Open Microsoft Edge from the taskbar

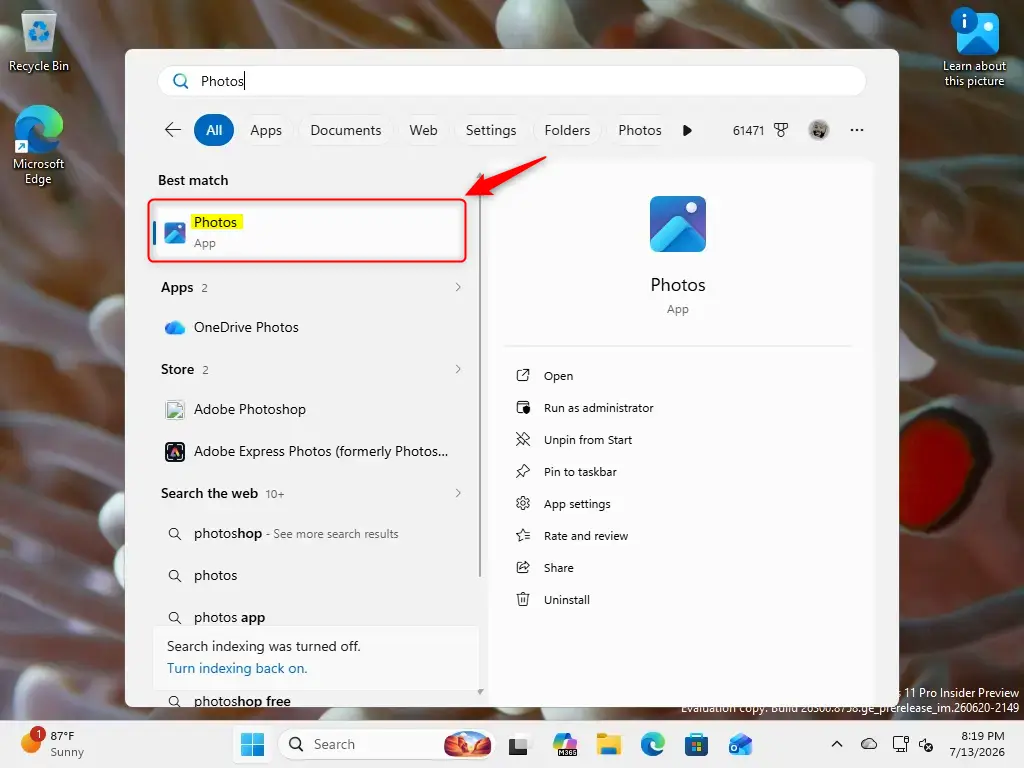[652, 744]
